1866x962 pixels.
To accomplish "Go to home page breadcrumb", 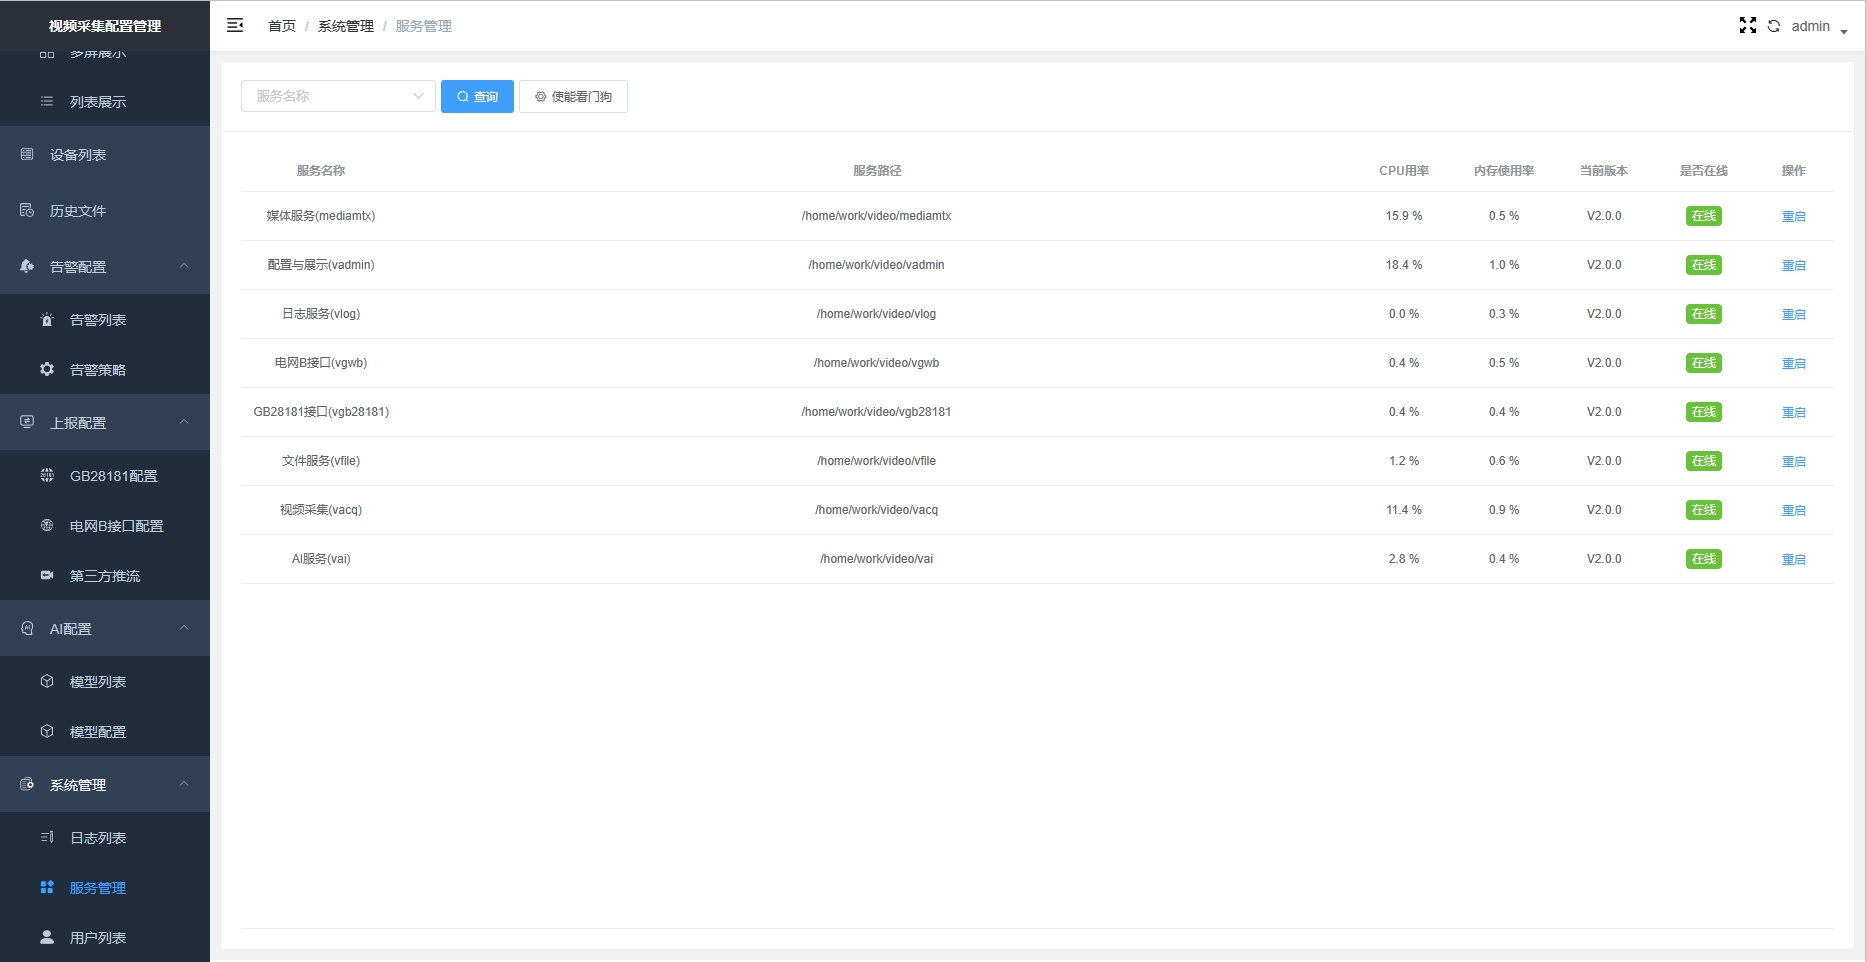I will [281, 26].
